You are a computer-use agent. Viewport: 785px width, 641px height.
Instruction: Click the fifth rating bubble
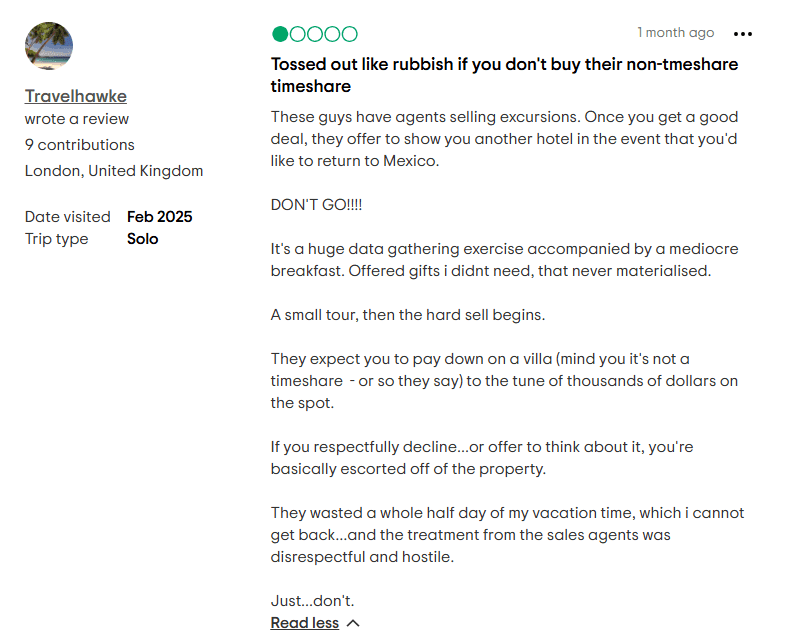[349, 34]
